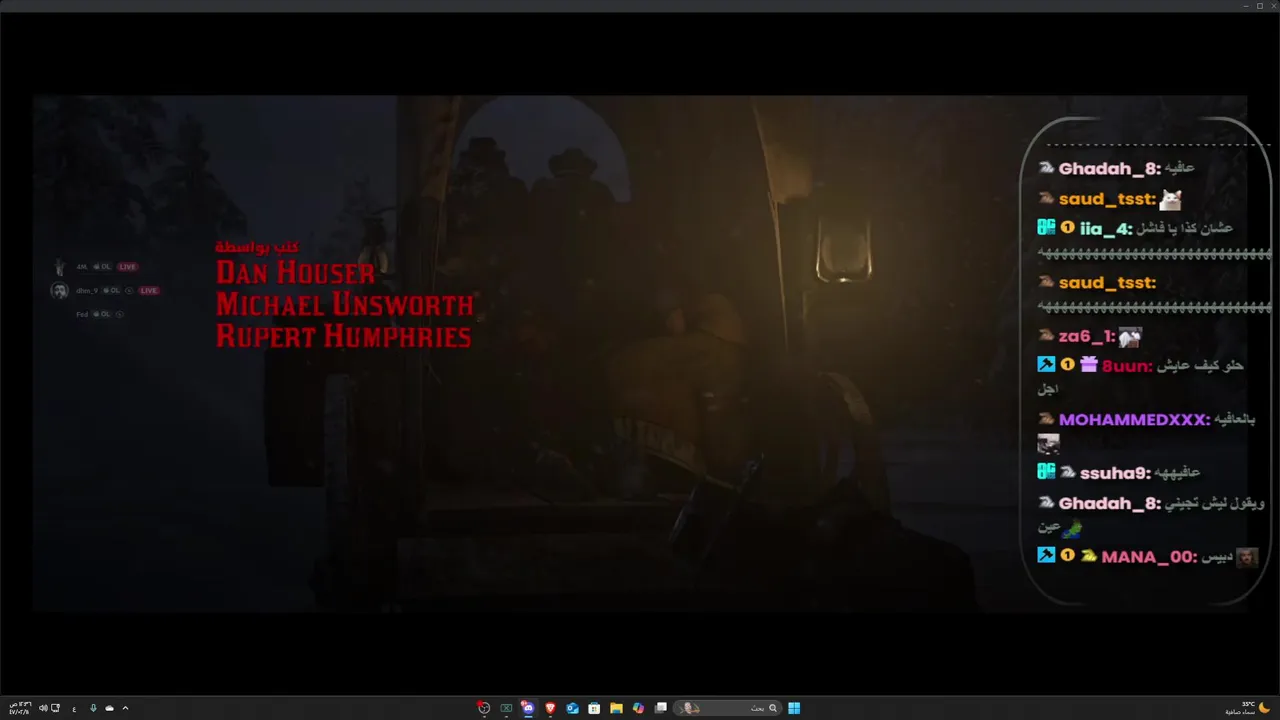Open the green download arrow tray icon
This screenshot has width=1280, height=720.
tap(93, 708)
